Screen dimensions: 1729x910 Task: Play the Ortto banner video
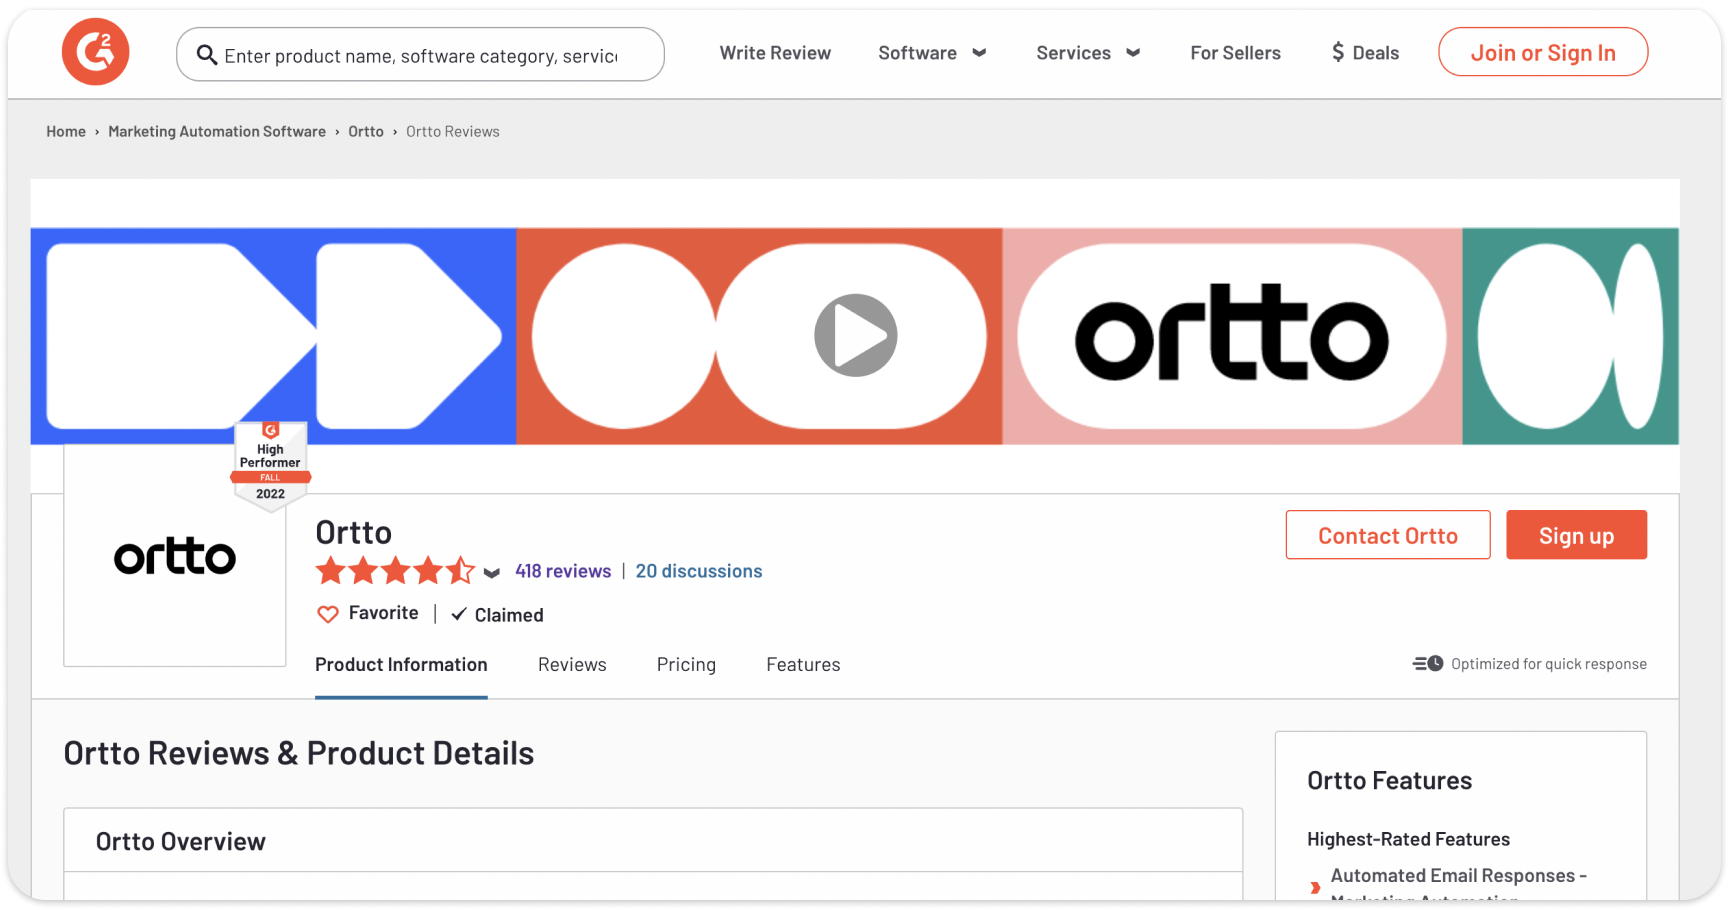tap(856, 336)
